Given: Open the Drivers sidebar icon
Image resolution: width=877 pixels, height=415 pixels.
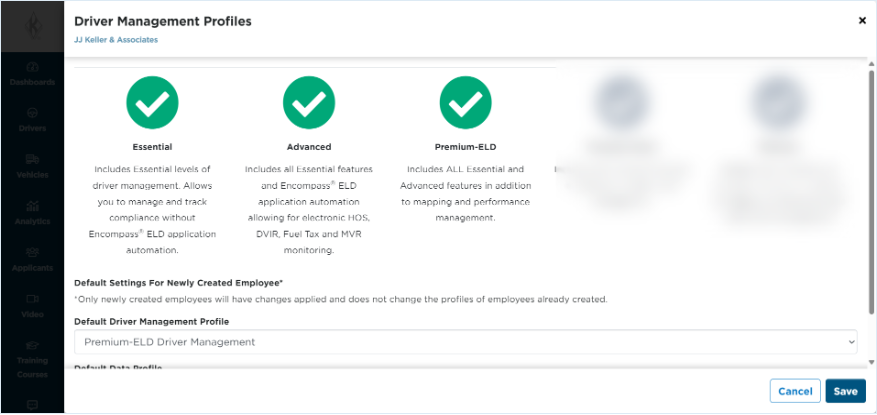Looking at the screenshot, I should coord(32,114).
